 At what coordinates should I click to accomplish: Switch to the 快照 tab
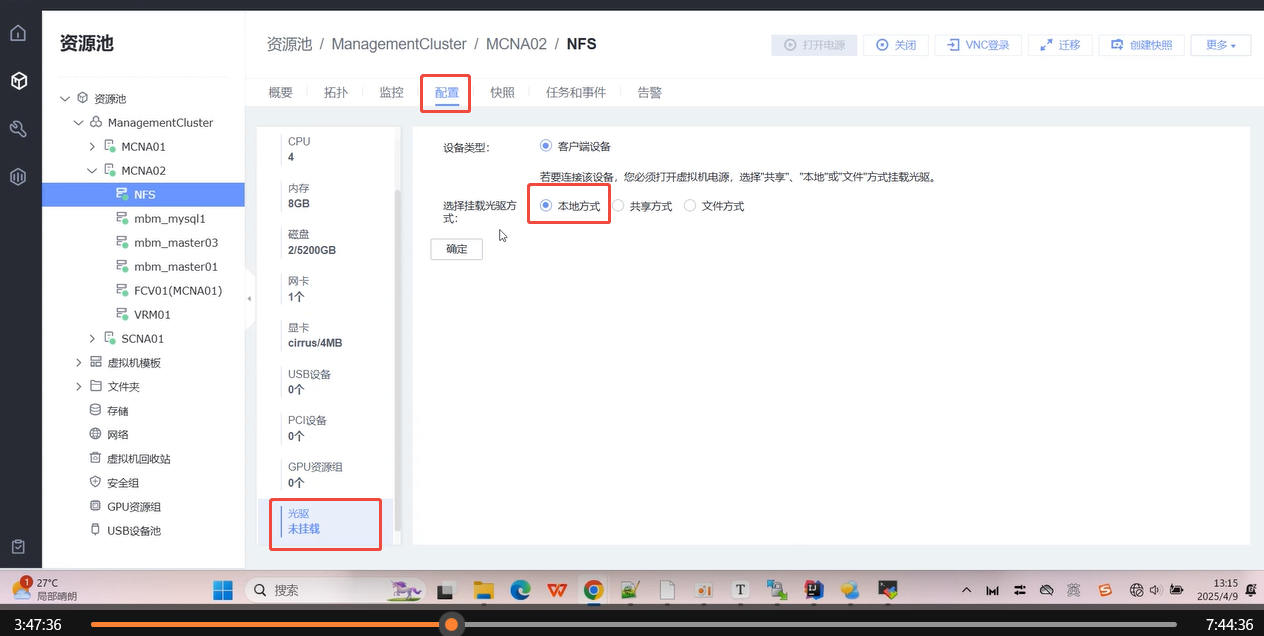[x=502, y=91]
